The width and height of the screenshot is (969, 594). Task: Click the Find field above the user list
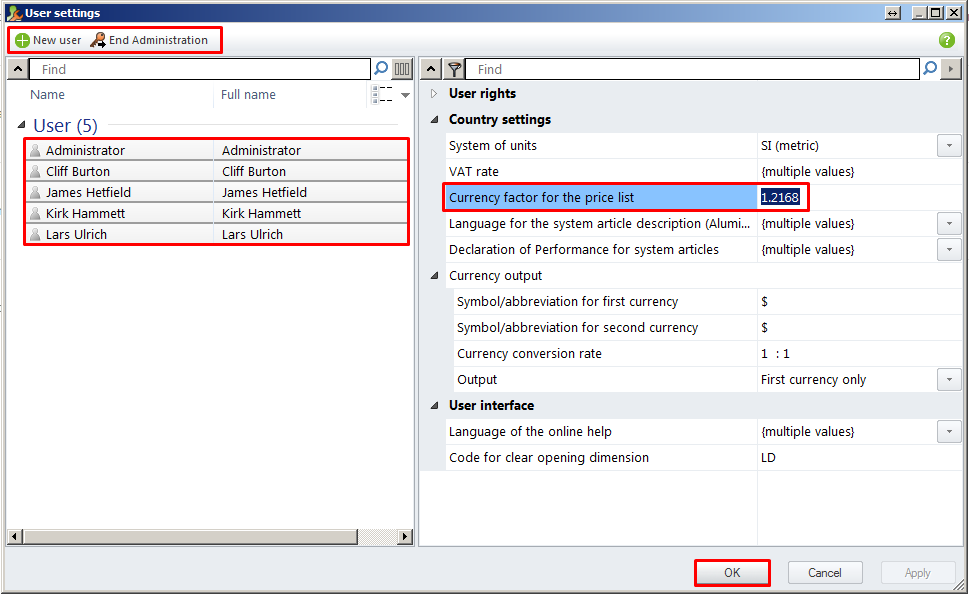pos(200,69)
